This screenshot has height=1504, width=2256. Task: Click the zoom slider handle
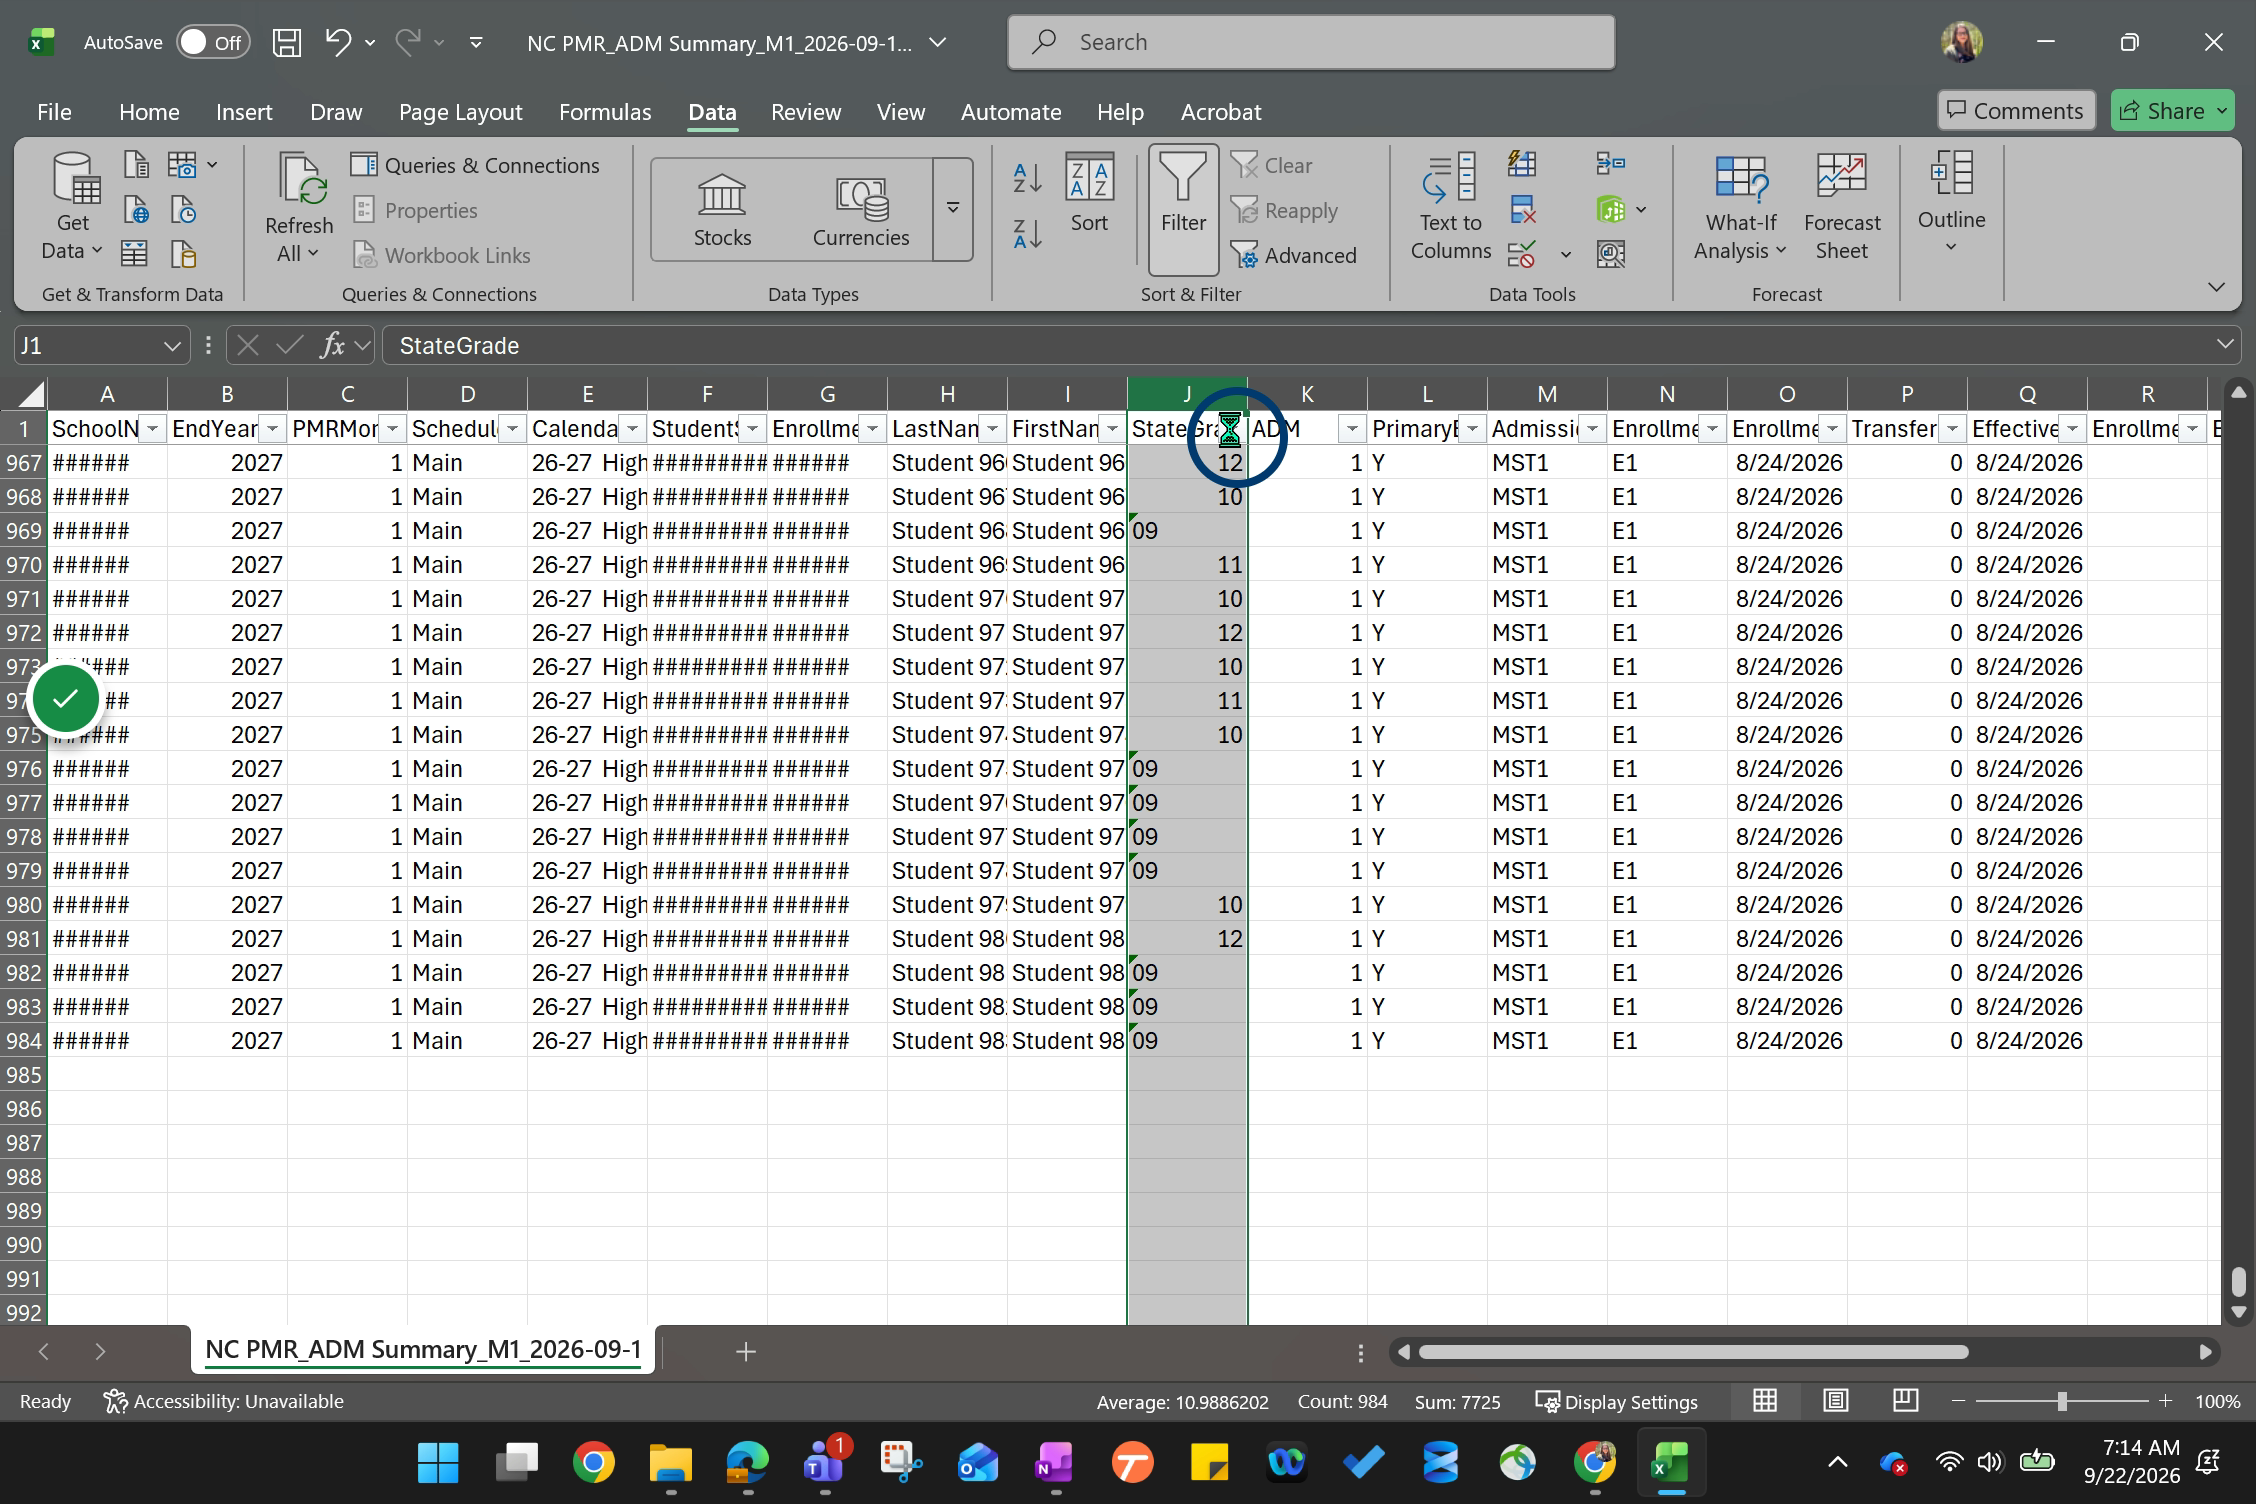(2062, 1401)
